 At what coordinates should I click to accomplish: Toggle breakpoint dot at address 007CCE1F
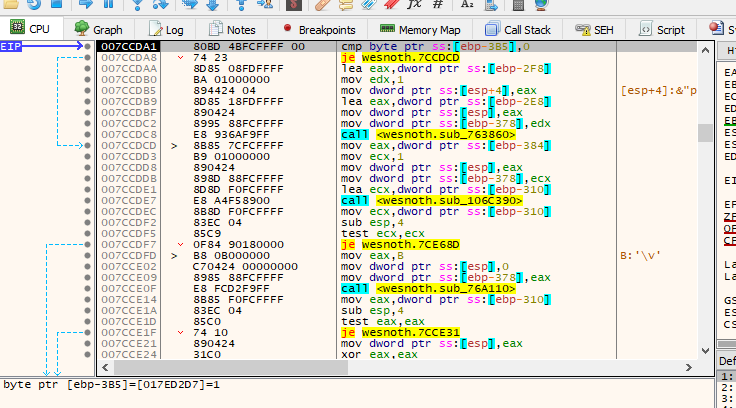click(87, 332)
